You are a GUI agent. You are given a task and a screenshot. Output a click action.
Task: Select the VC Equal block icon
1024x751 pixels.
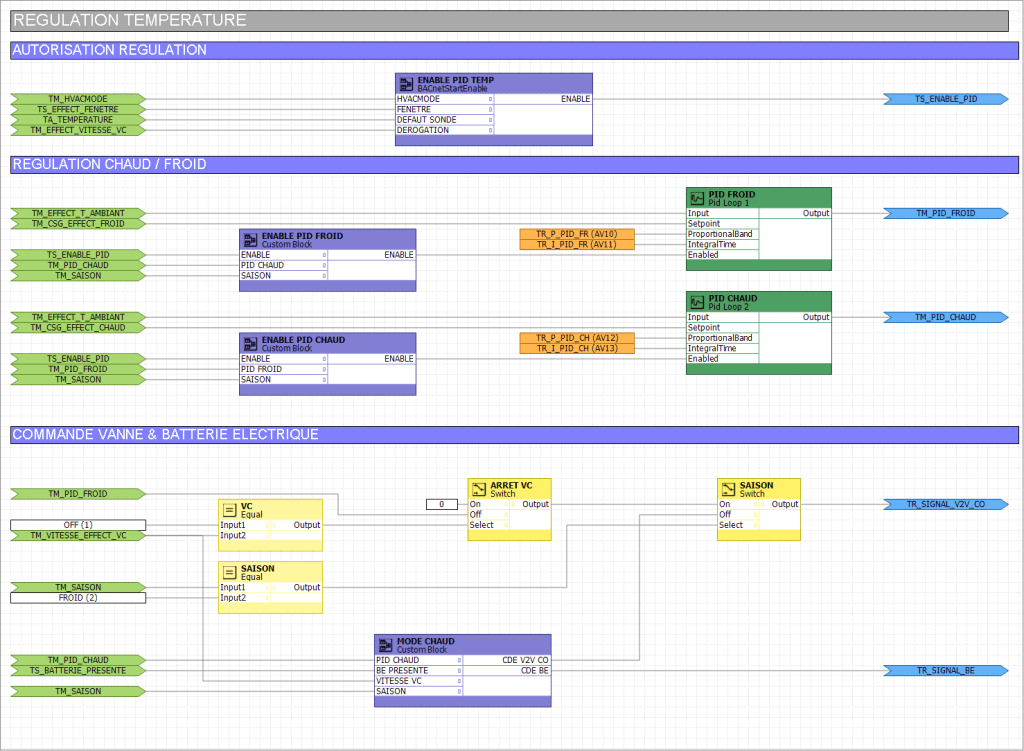[229, 510]
